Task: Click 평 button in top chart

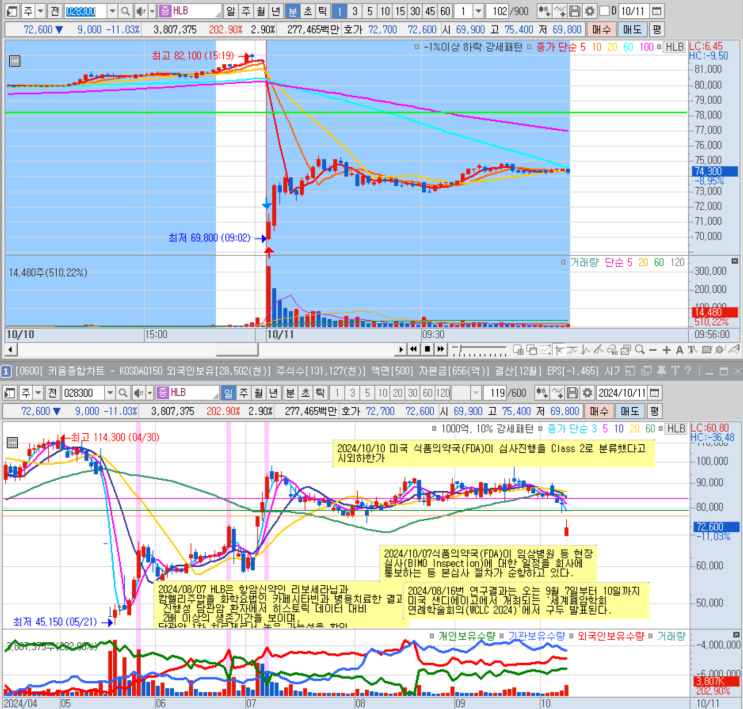Action: tap(656, 29)
